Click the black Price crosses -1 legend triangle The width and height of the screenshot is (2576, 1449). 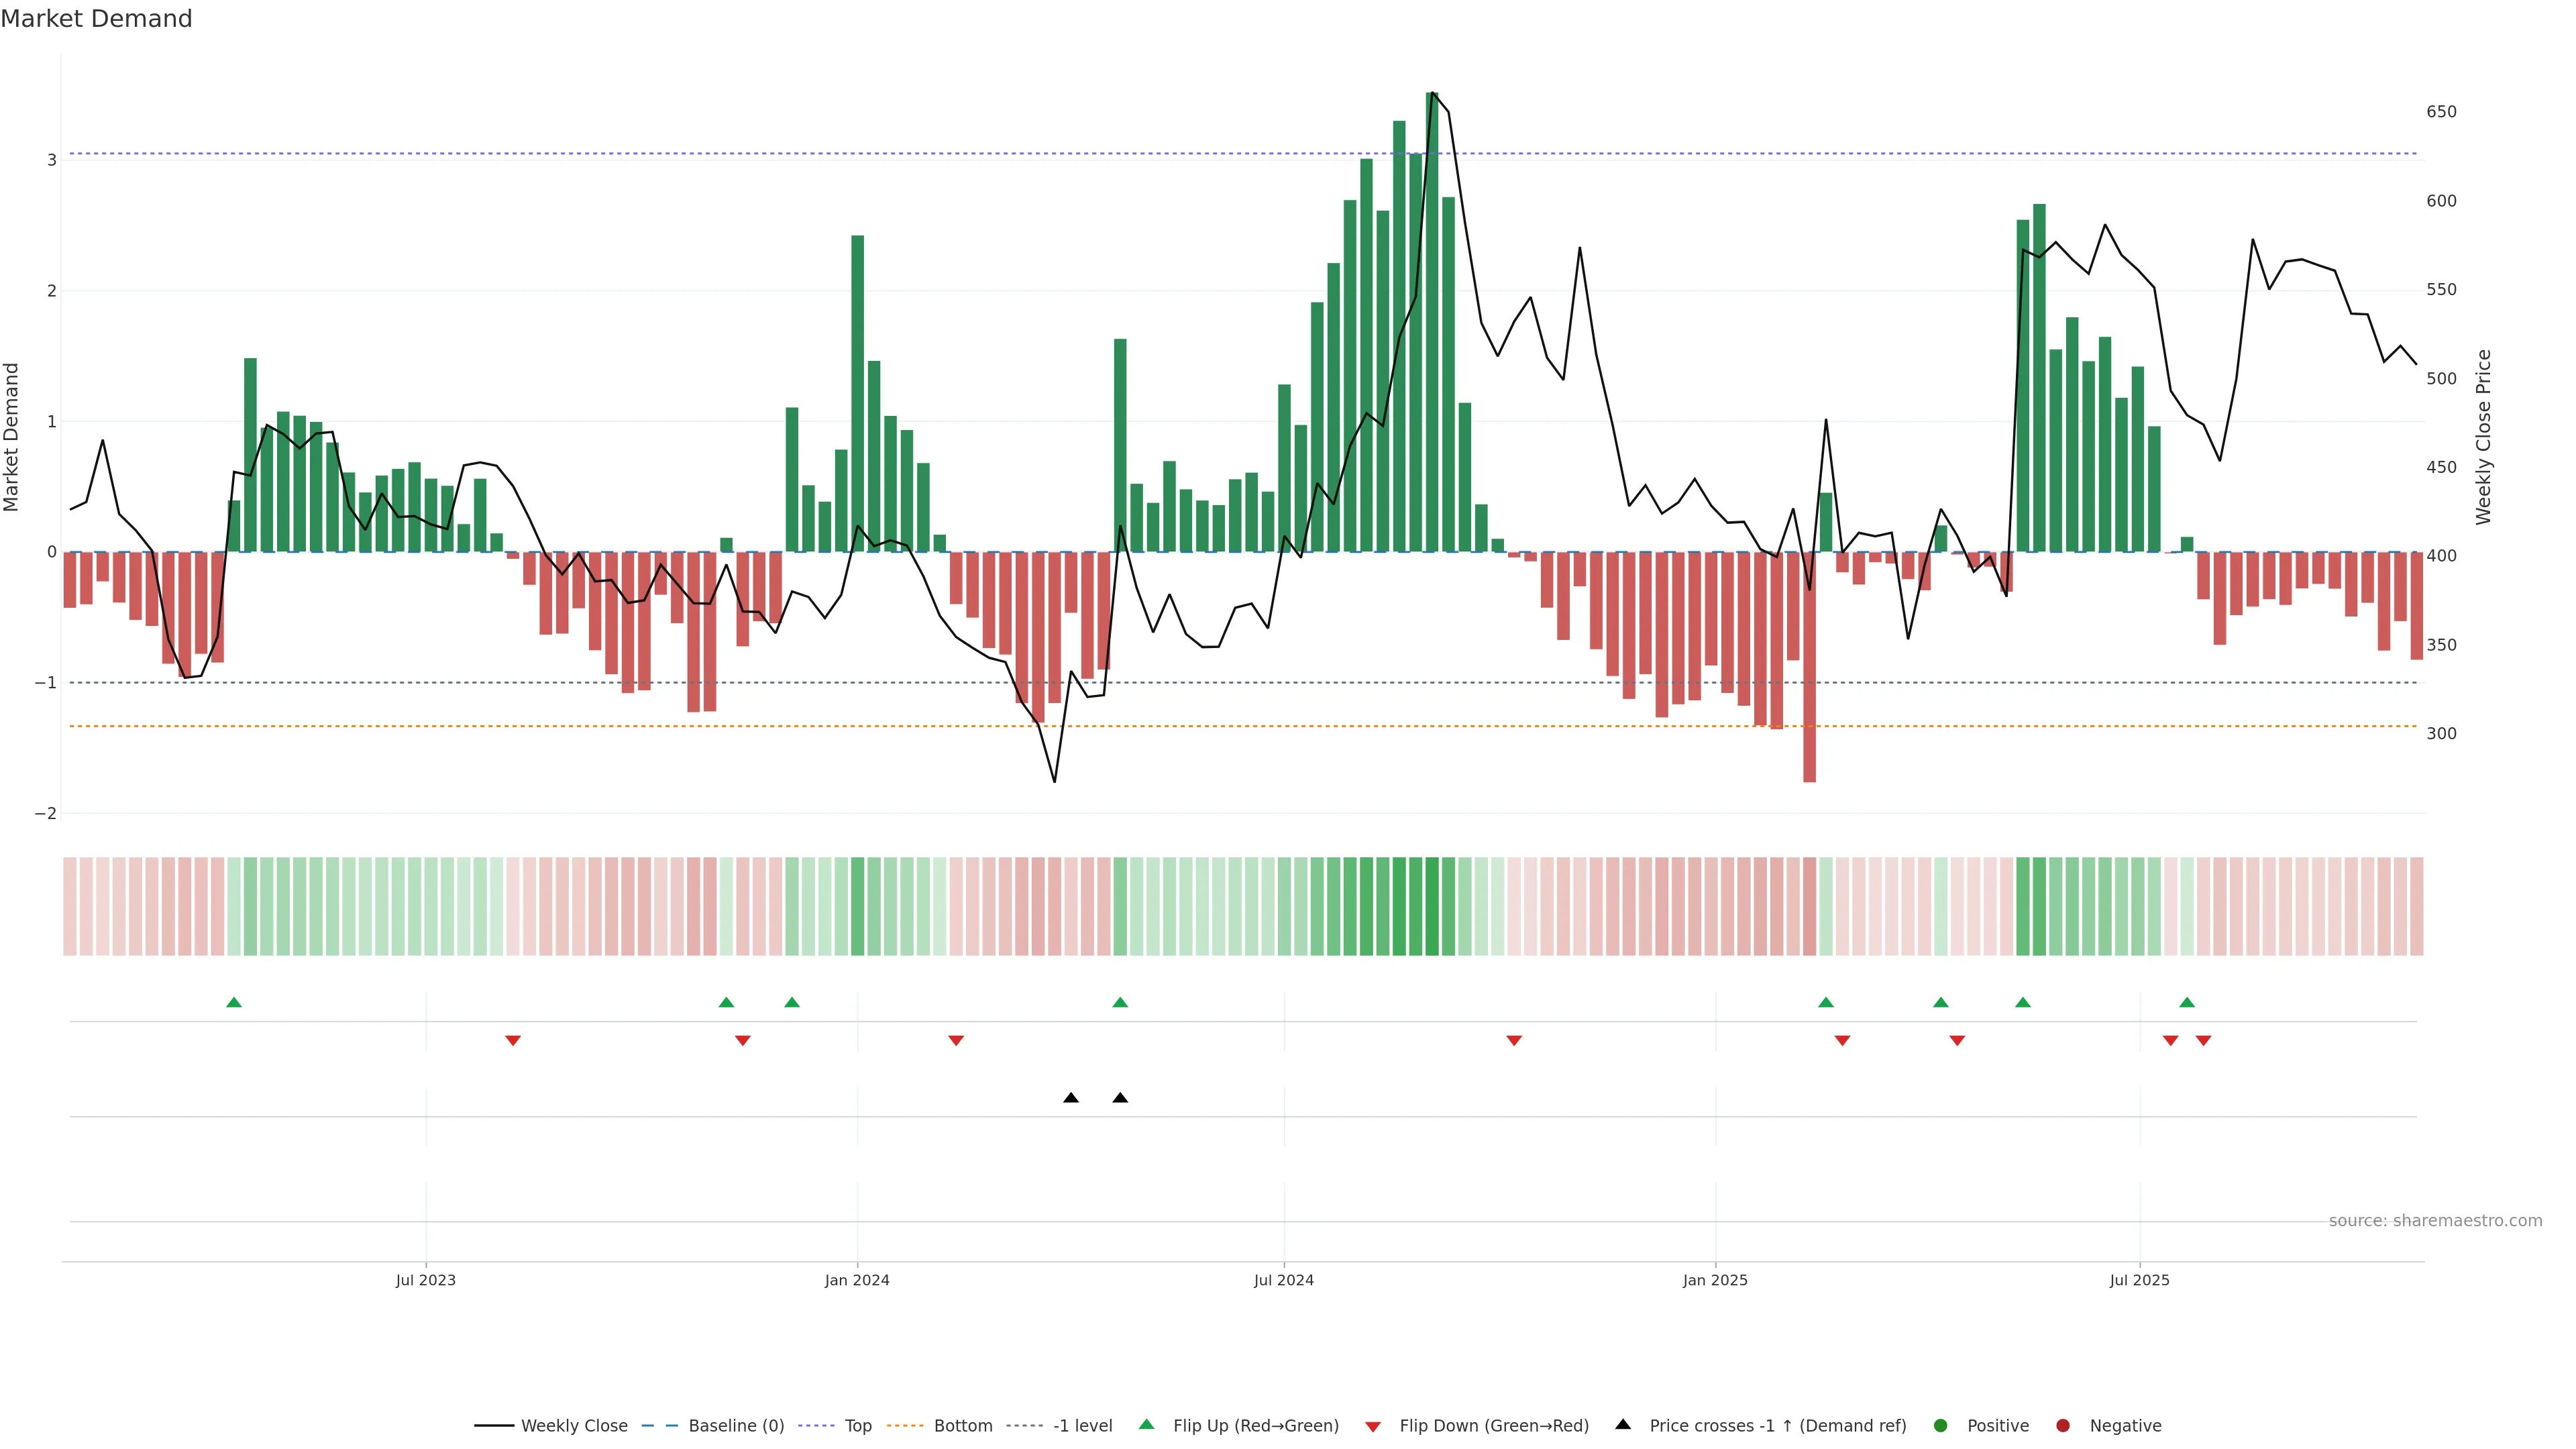(1623, 1425)
